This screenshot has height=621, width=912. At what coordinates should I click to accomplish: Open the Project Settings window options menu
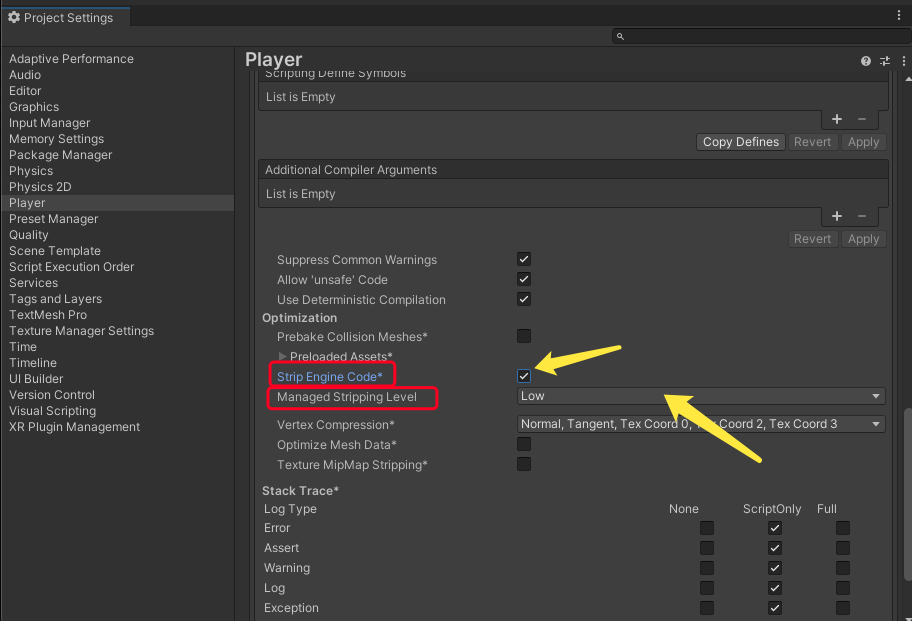point(899,15)
